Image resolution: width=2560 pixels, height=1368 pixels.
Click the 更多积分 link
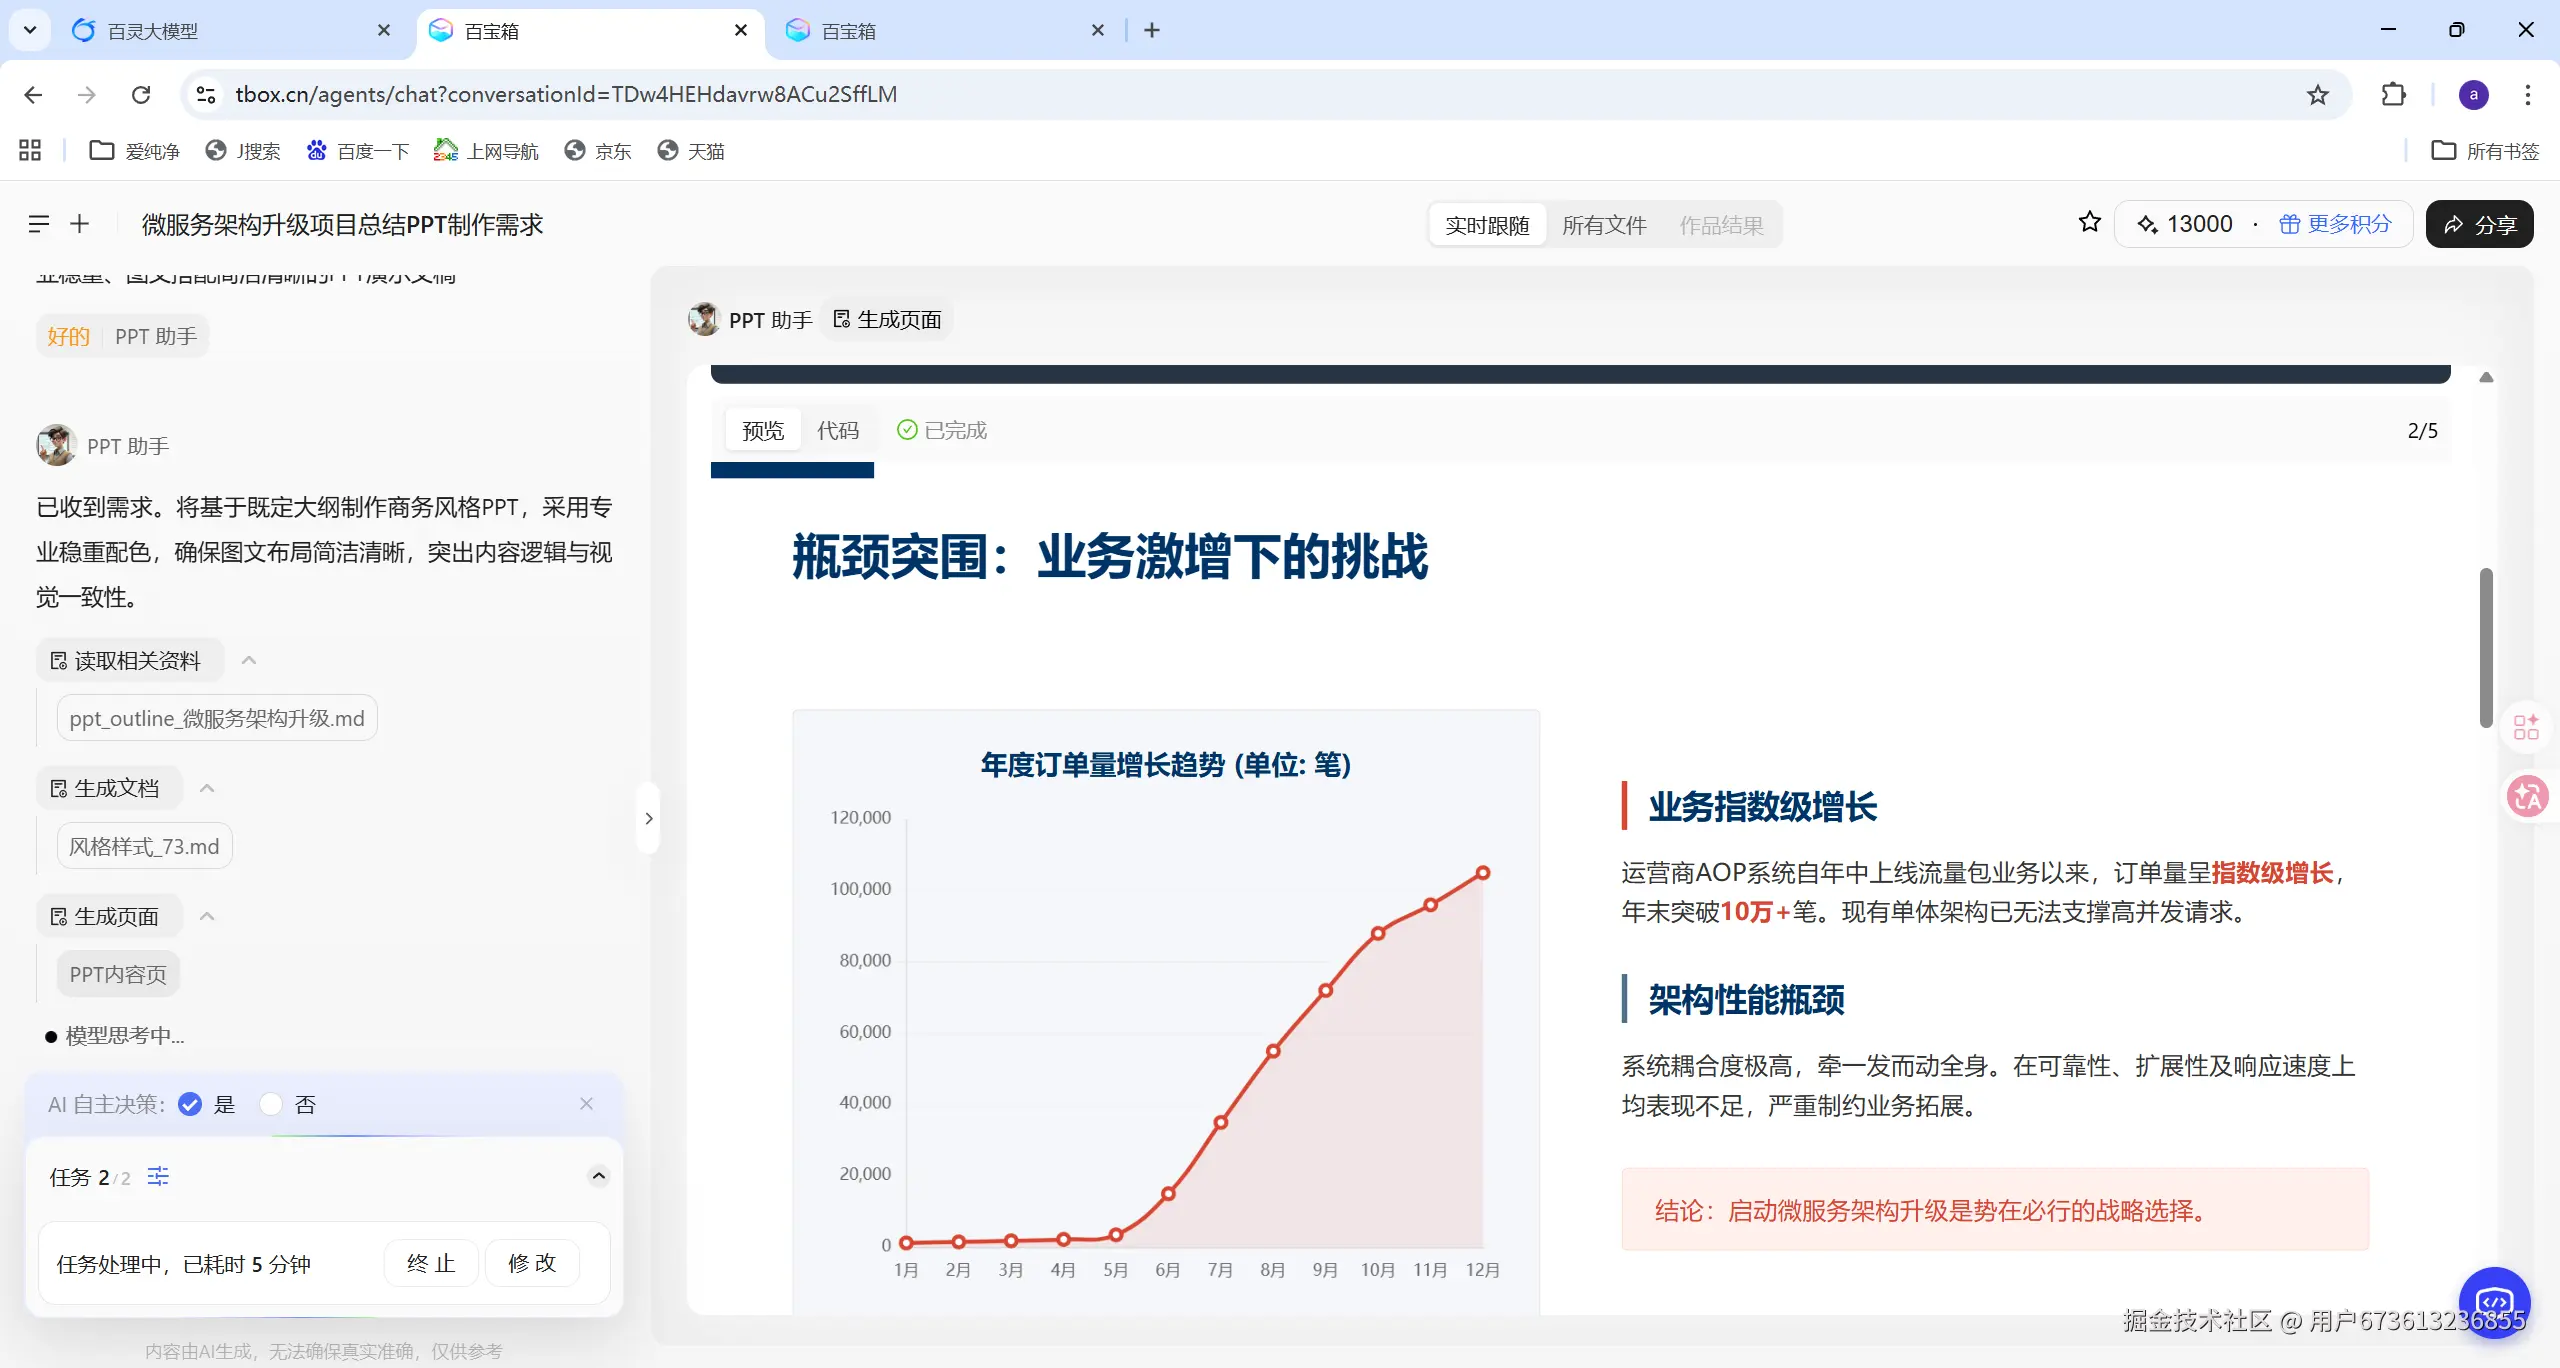[x=2335, y=224]
